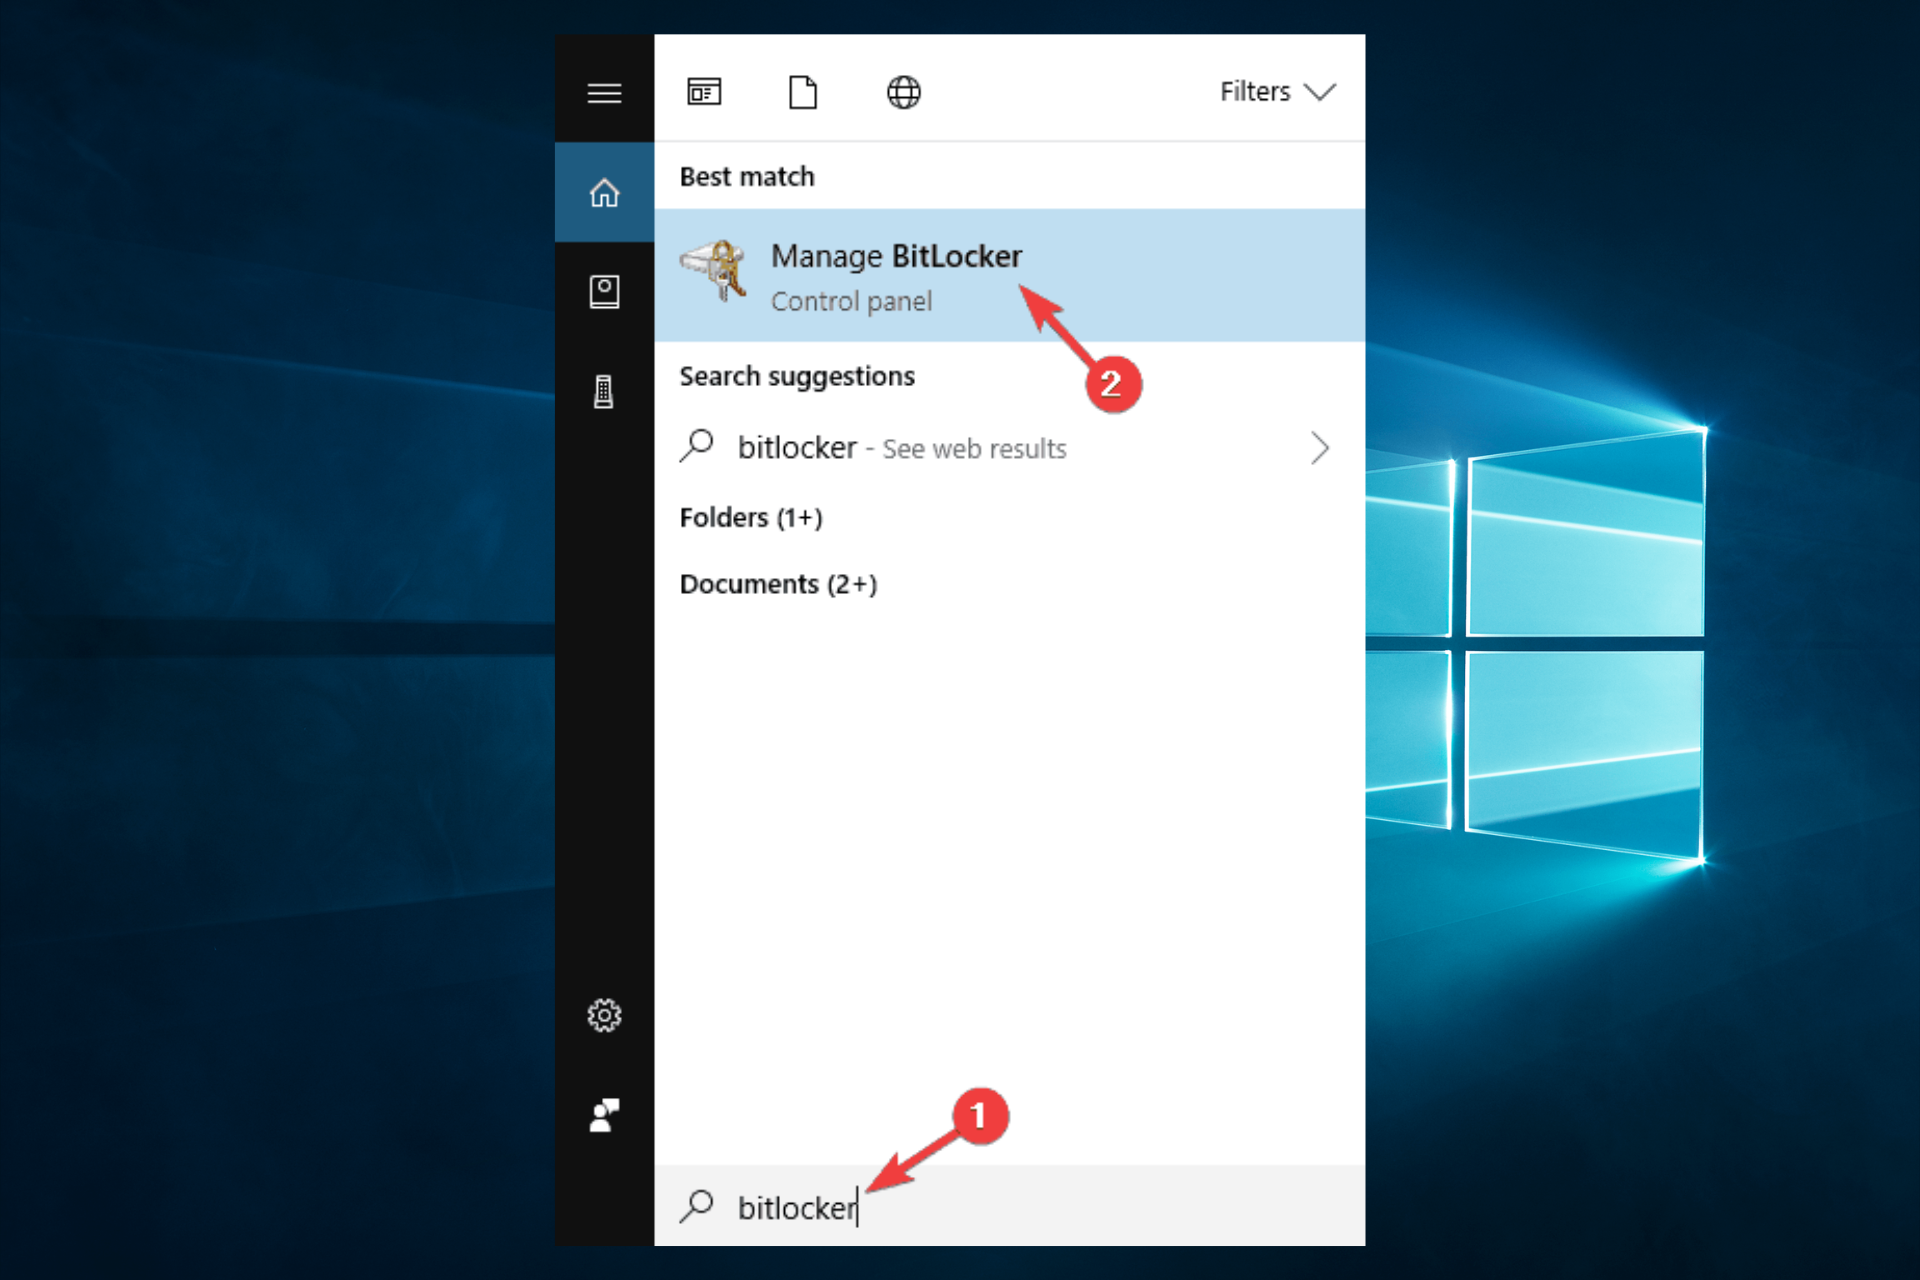Image resolution: width=1920 pixels, height=1280 pixels.
Task: Filter results by Documents icon
Action: [x=803, y=92]
